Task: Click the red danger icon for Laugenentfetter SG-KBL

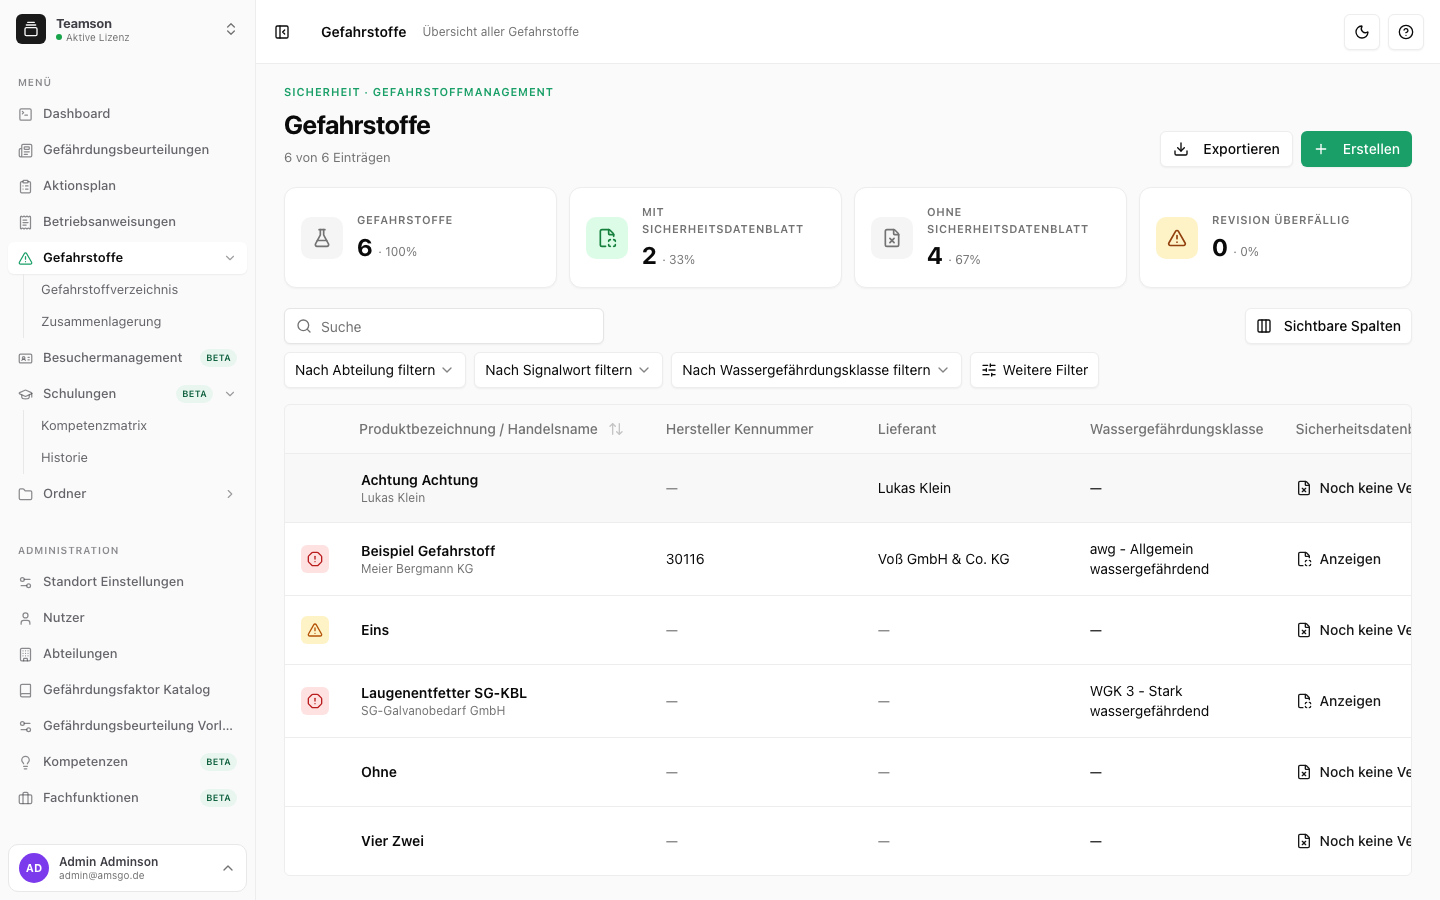Action: click(315, 701)
